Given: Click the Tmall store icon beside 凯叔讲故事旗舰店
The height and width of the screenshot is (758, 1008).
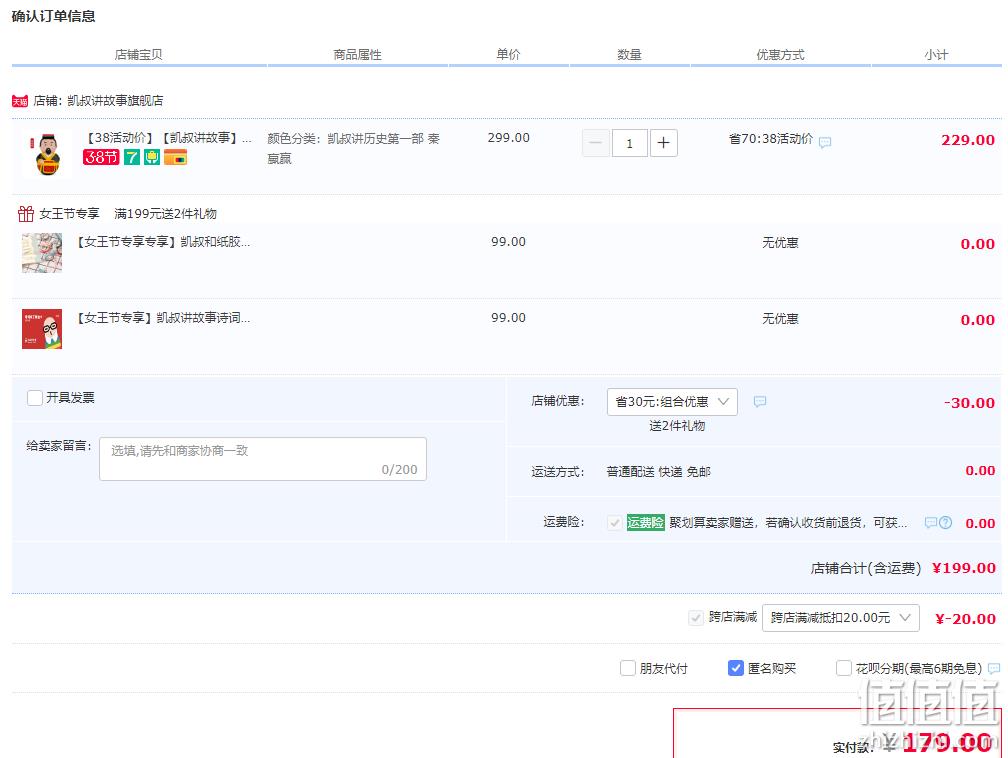Looking at the screenshot, I should click(x=20, y=101).
